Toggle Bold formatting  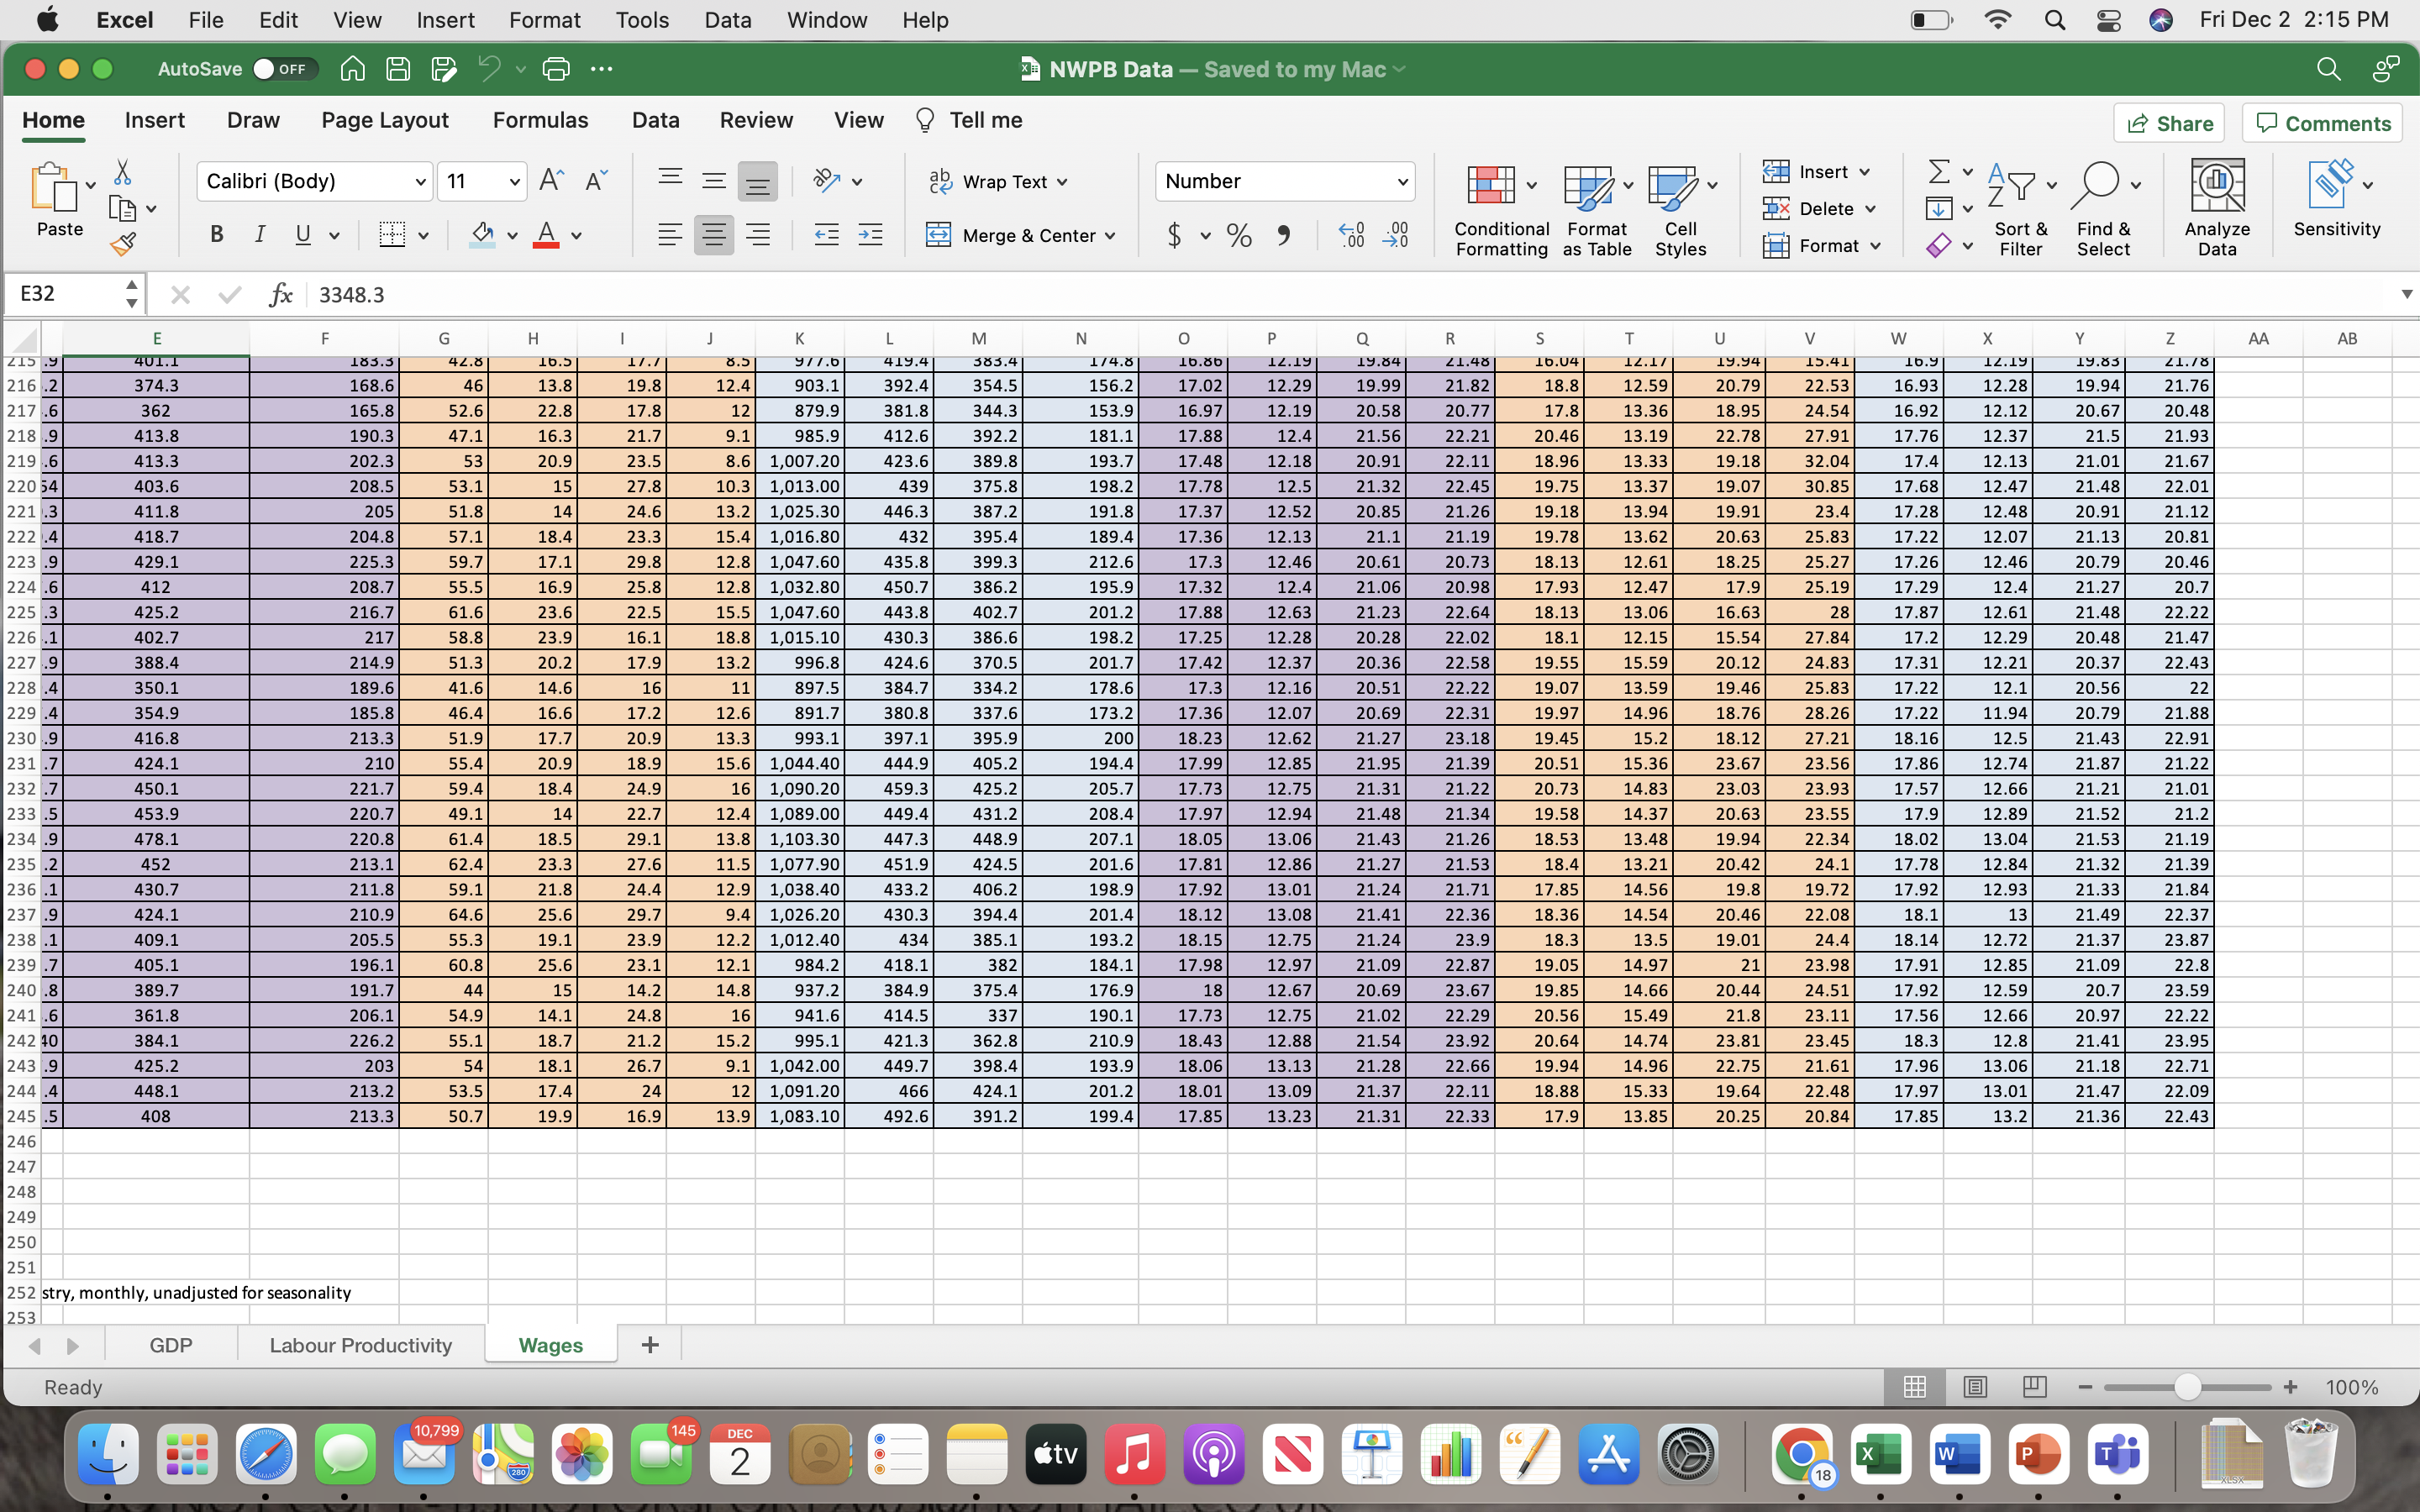(x=216, y=235)
